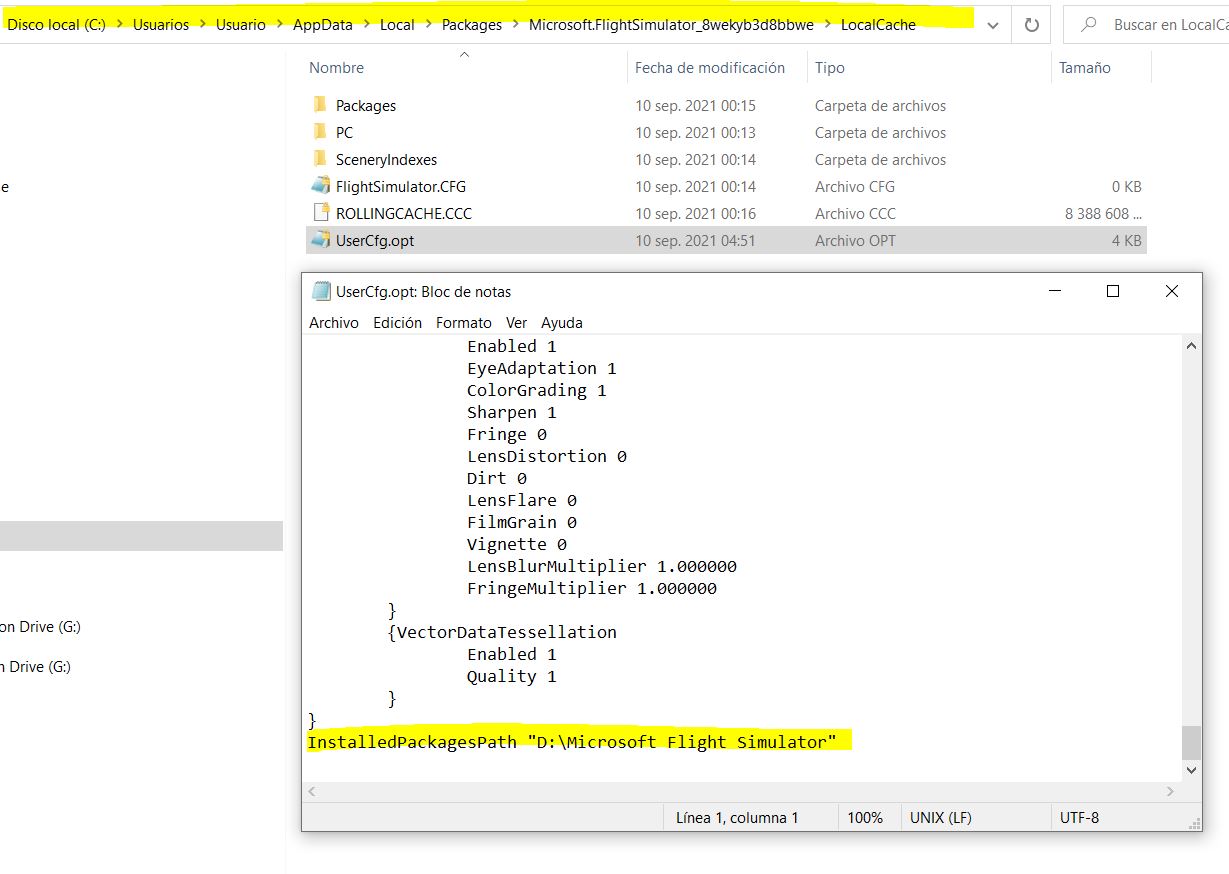This screenshot has width=1229, height=874.
Task: Open the Edición menu in Notepad
Action: tap(398, 323)
